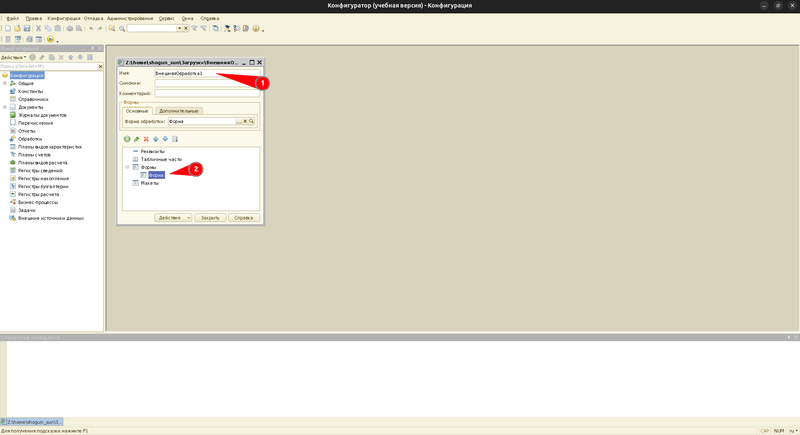Click the magnifier in the Форма обработки field

252,121
